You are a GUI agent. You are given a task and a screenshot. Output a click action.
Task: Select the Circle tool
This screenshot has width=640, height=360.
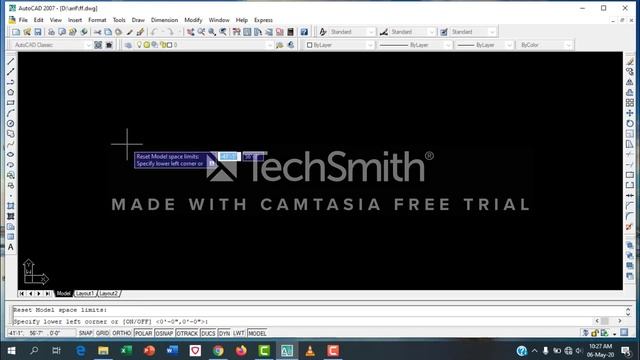[x=11, y=123]
